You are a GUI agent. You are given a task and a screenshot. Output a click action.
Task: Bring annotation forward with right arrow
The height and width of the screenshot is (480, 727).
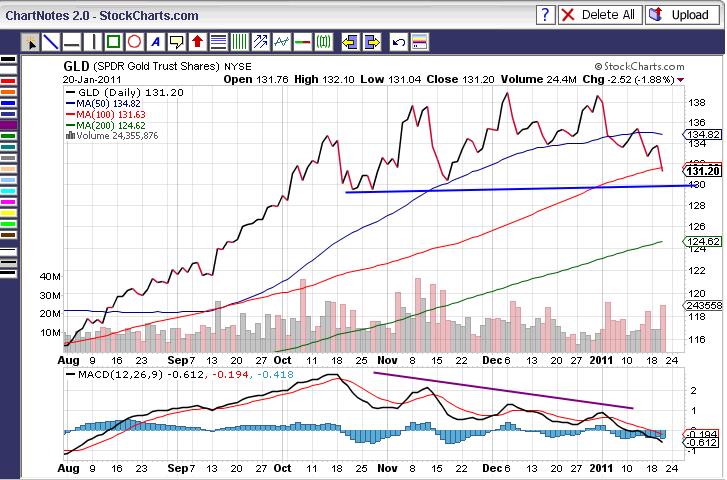(x=371, y=42)
